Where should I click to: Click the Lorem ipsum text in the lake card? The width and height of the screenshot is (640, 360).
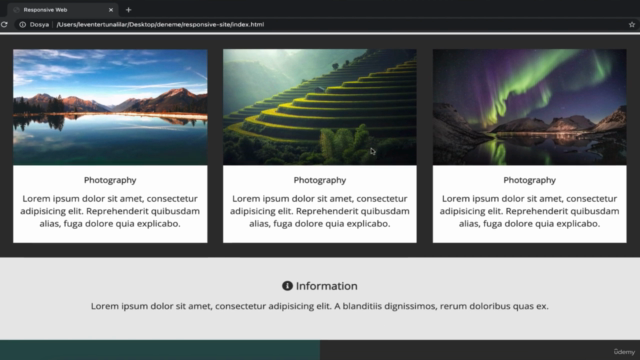(110, 211)
